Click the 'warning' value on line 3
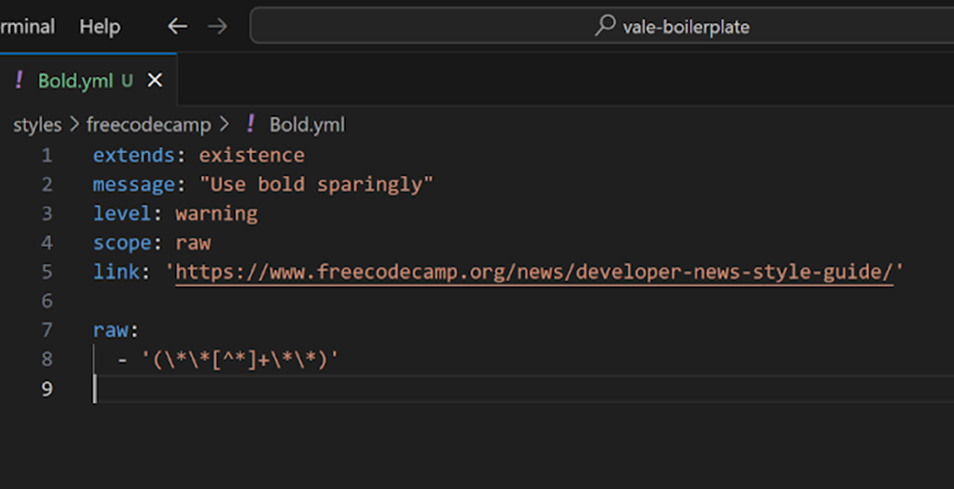Image resolution: width=954 pixels, height=489 pixels. 217,213
